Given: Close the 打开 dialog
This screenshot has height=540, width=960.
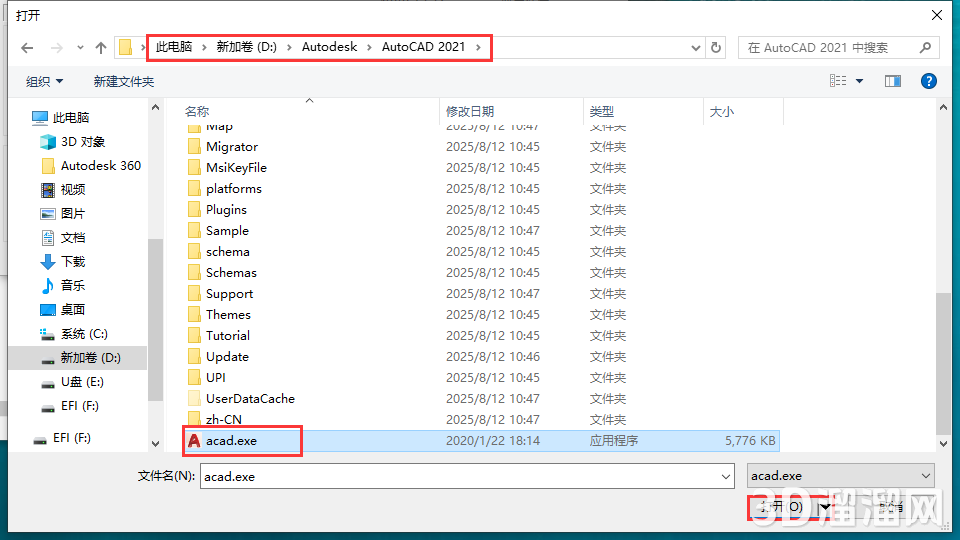Looking at the screenshot, I should [937, 15].
